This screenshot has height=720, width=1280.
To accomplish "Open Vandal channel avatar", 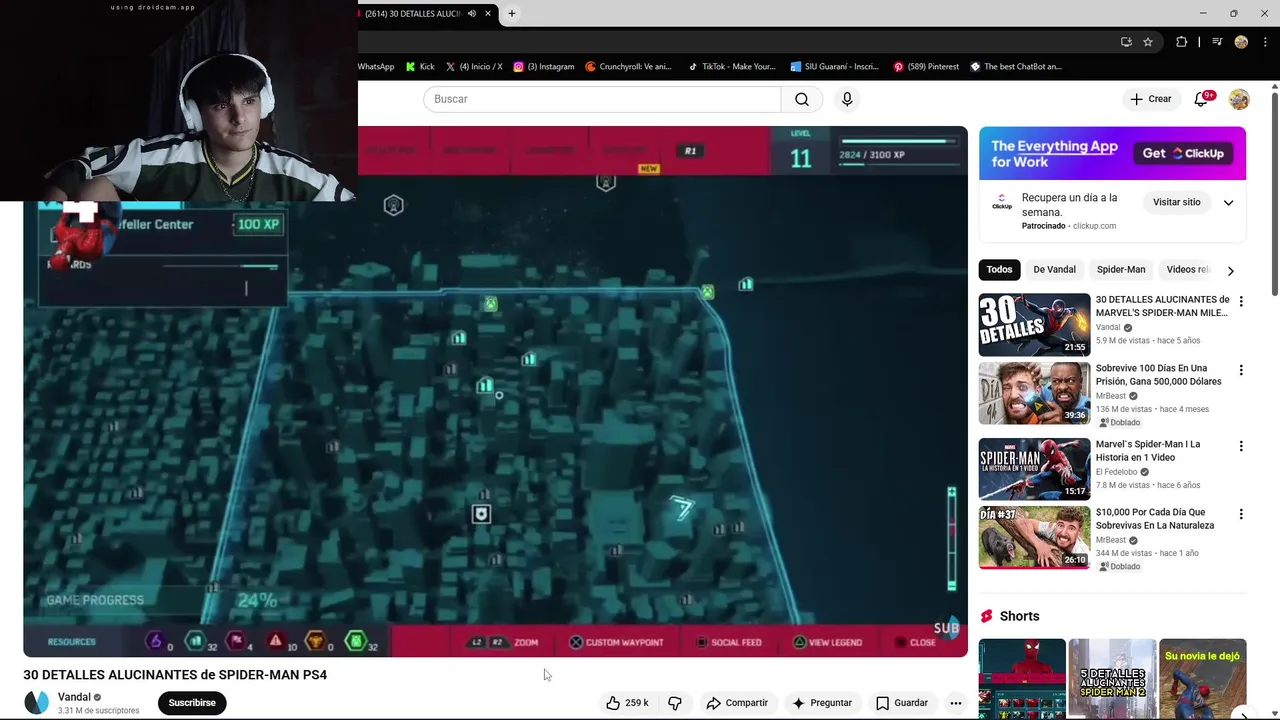I will click(x=36, y=702).
